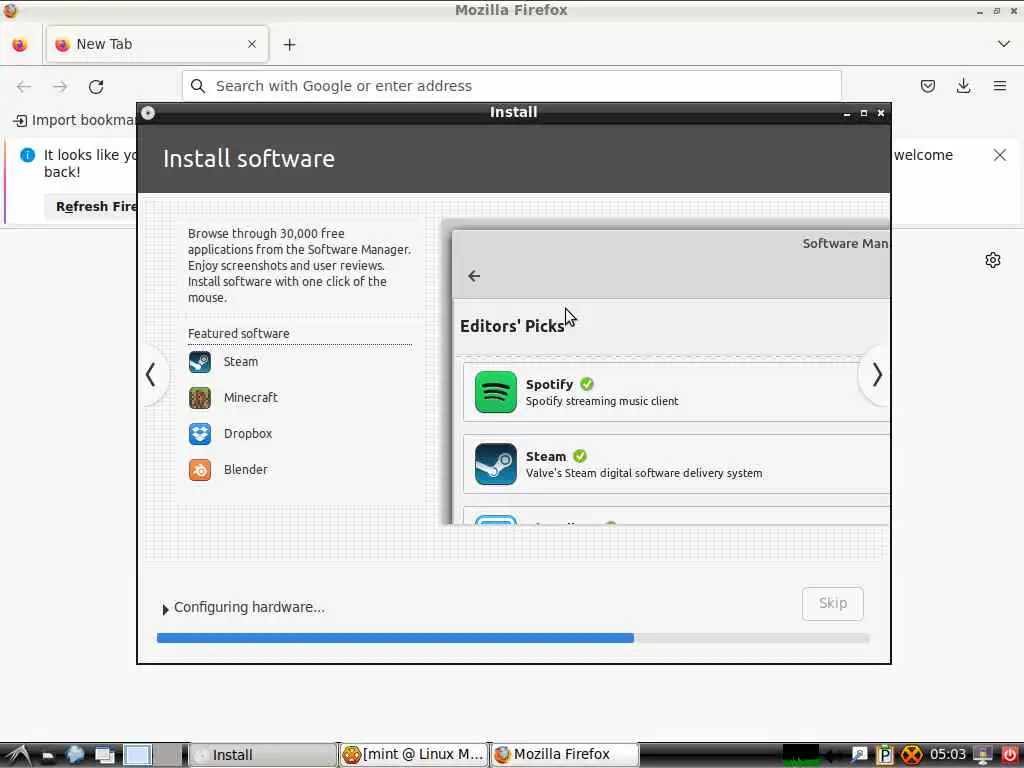Click the Skip button

click(x=833, y=603)
